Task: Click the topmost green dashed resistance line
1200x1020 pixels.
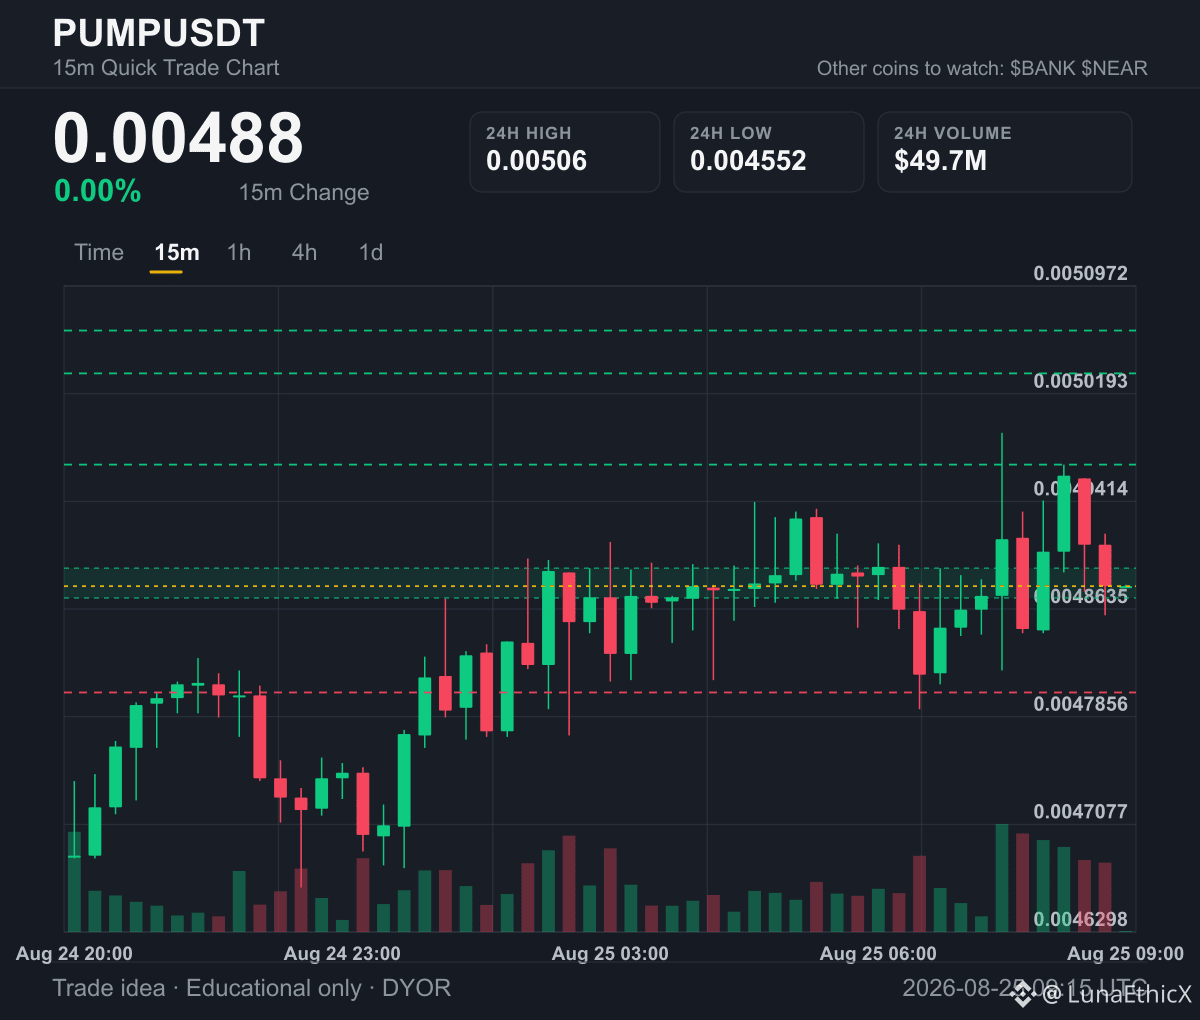Action: pos(600,330)
